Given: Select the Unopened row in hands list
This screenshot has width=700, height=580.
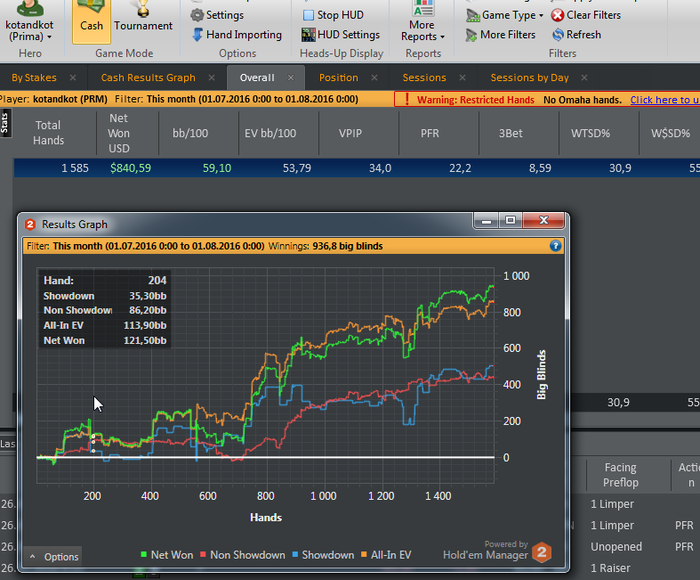Looking at the screenshot, I should [616, 547].
